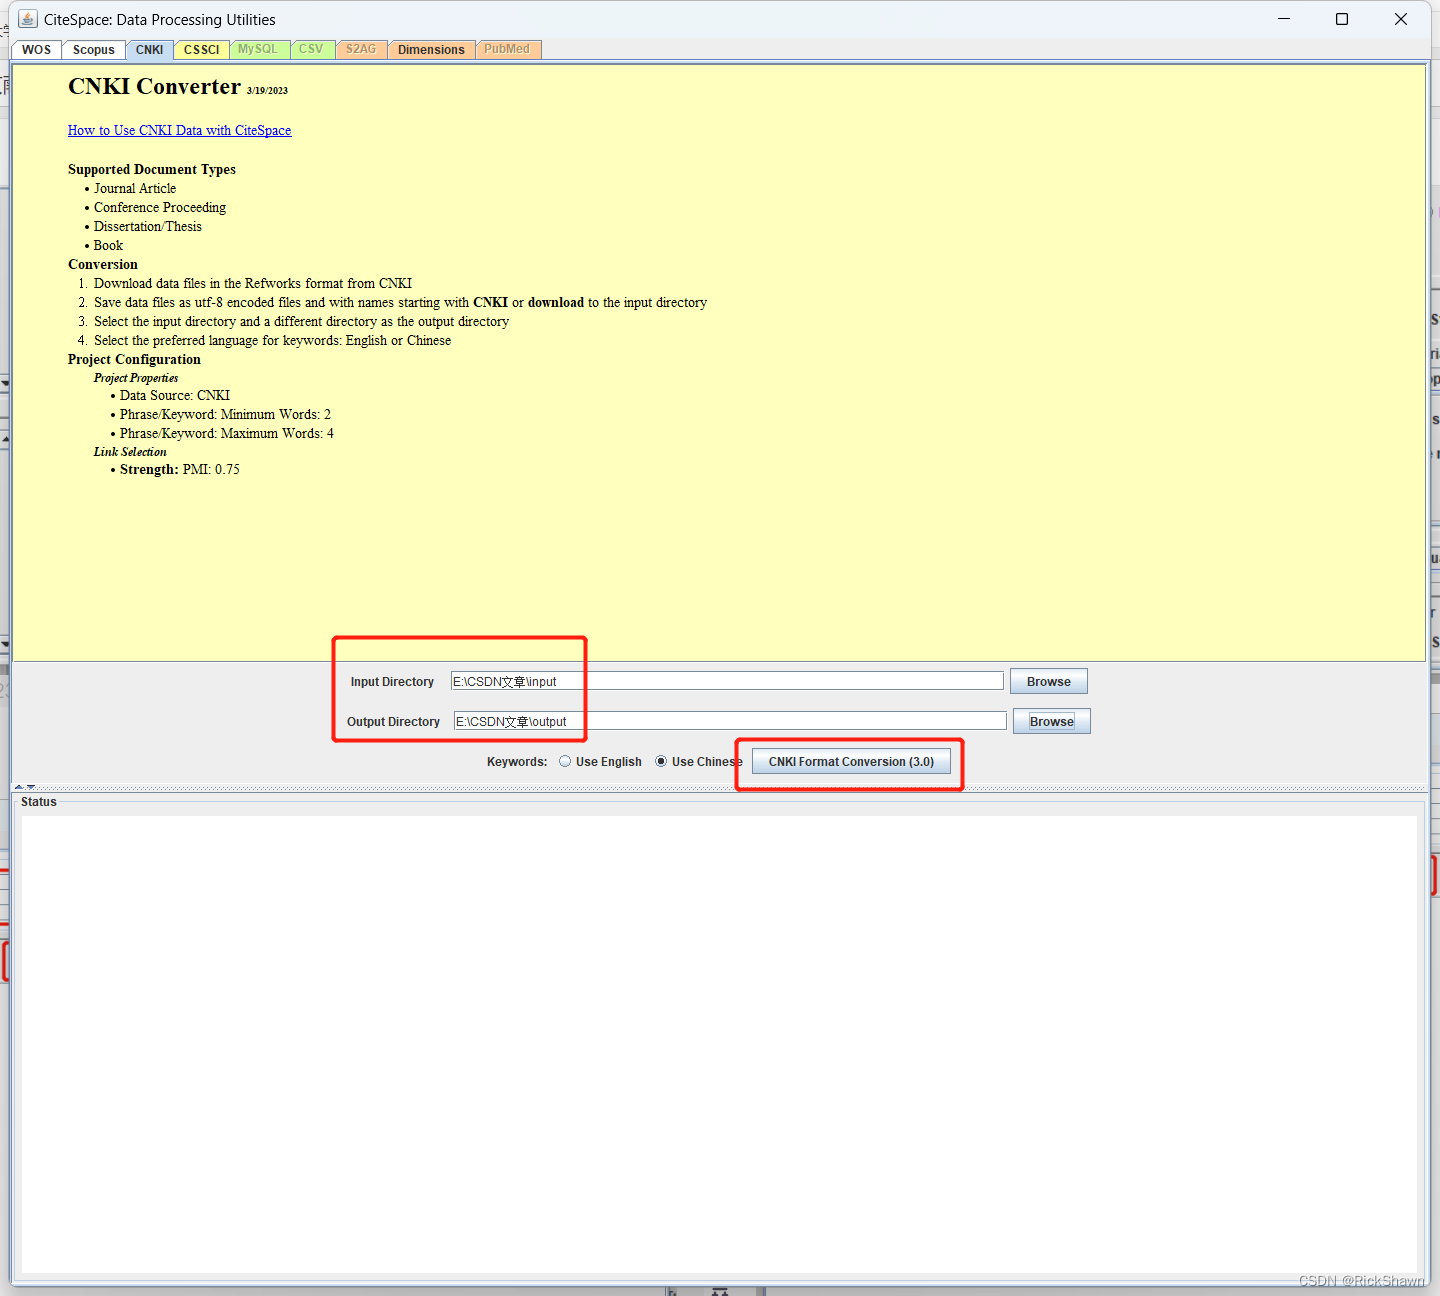
Task: Open the S2AG tab
Action: [x=361, y=49]
